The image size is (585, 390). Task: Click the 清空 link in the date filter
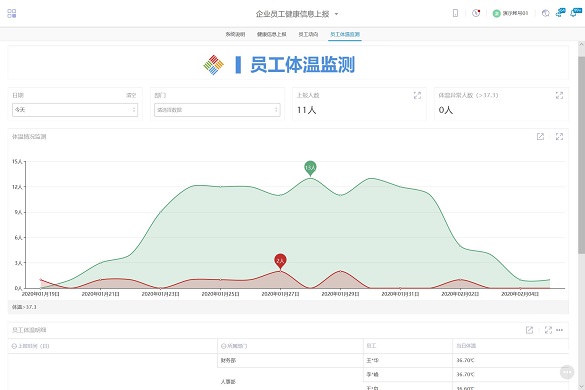click(x=131, y=96)
